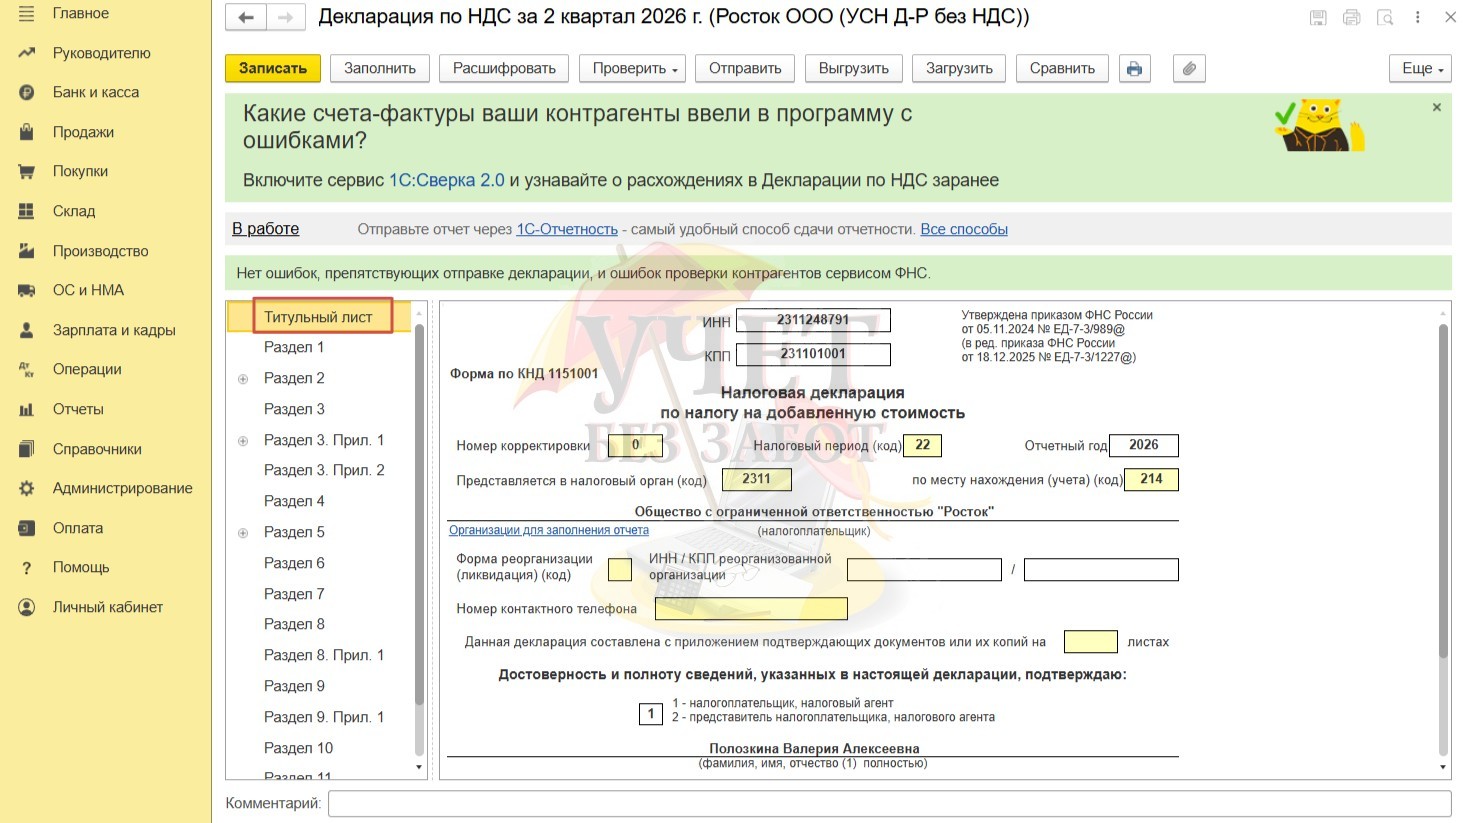
Task: Open the Еще dropdown menu
Action: point(1420,68)
